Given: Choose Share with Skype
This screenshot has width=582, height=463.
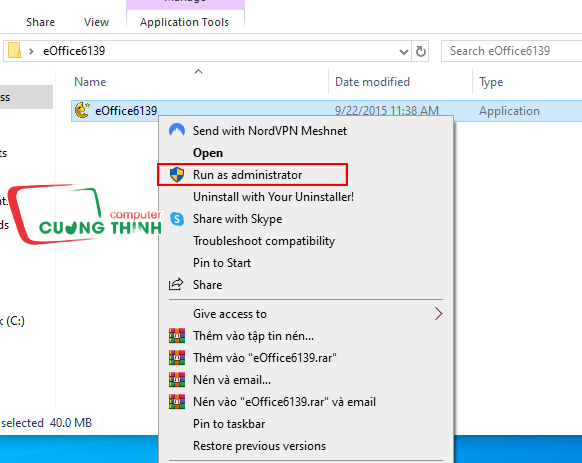Looking at the screenshot, I should 237,219.
